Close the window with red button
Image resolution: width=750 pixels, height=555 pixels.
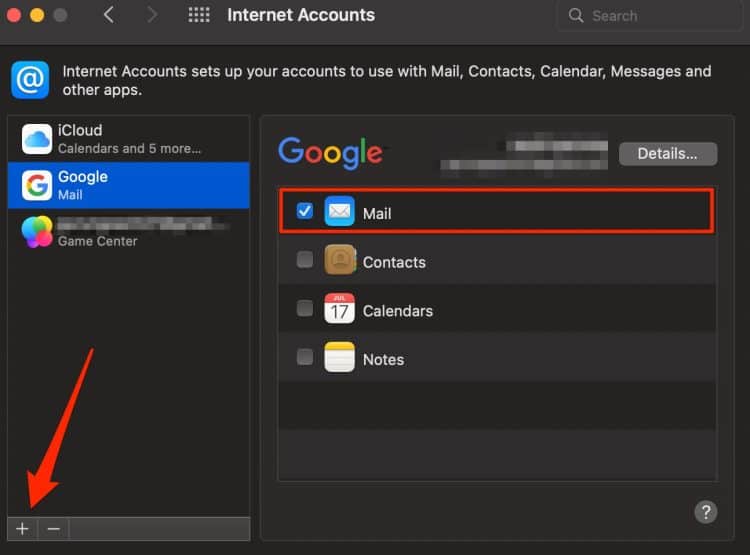click(x=13, y=15)
